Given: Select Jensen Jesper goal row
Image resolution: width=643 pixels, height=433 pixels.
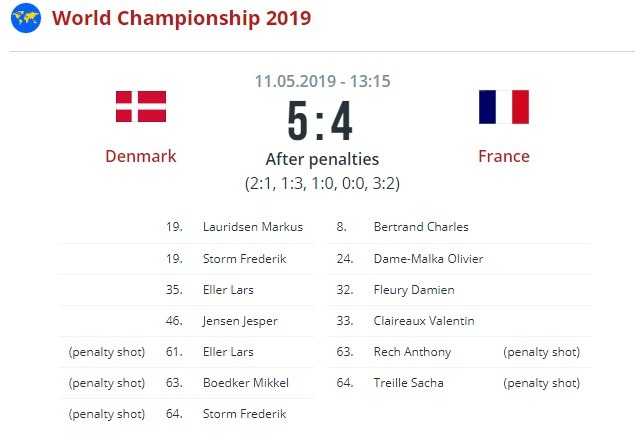Looking at the screenshot, I should tap(240, 321).
